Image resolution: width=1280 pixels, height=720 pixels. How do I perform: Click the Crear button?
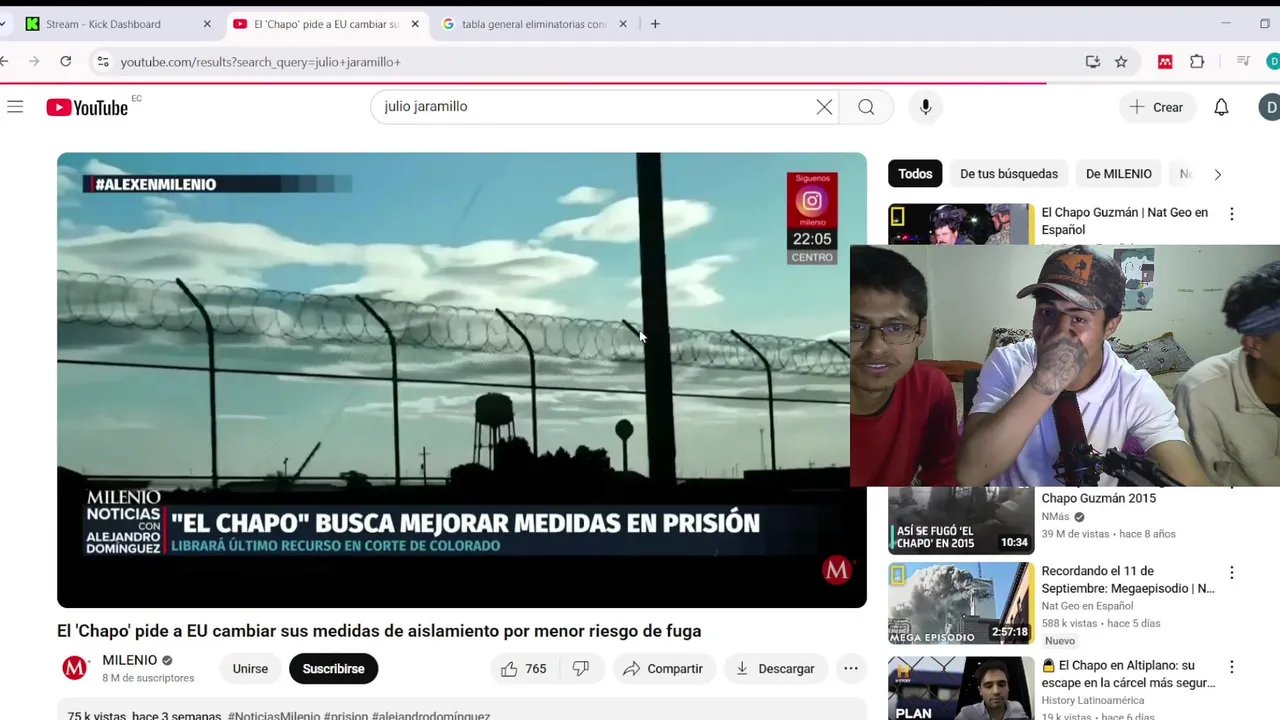[x=1157, y=107]
